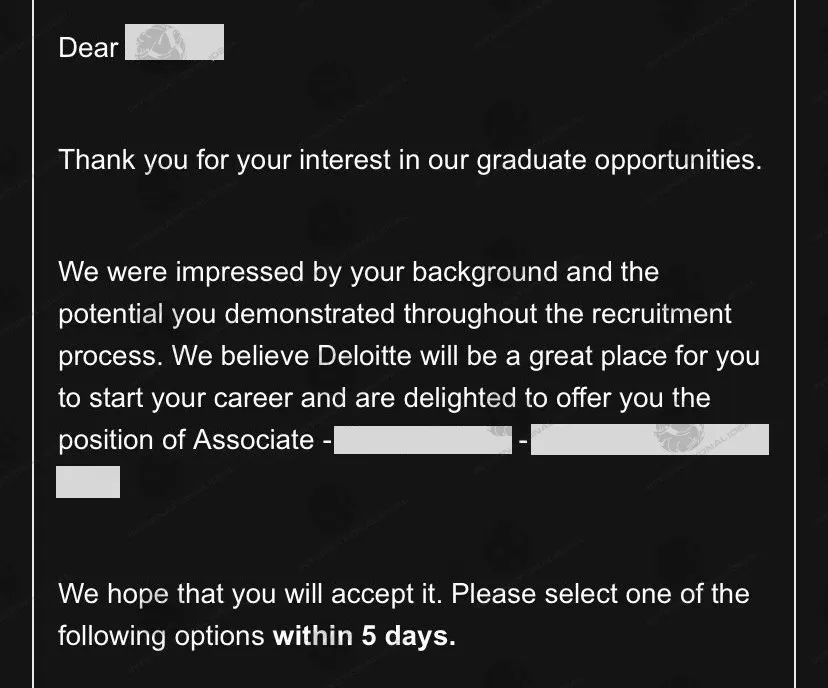Click the line starting "We were impressed"
Viewport: 828px width, 688px height.
(x=359, y=272)
